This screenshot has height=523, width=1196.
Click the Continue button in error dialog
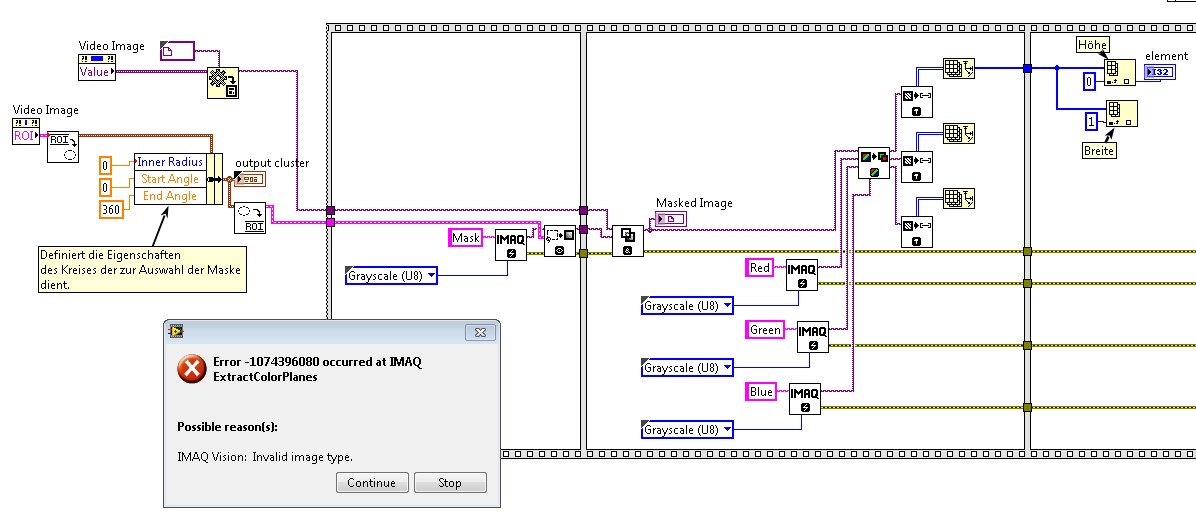coord(371,483)
